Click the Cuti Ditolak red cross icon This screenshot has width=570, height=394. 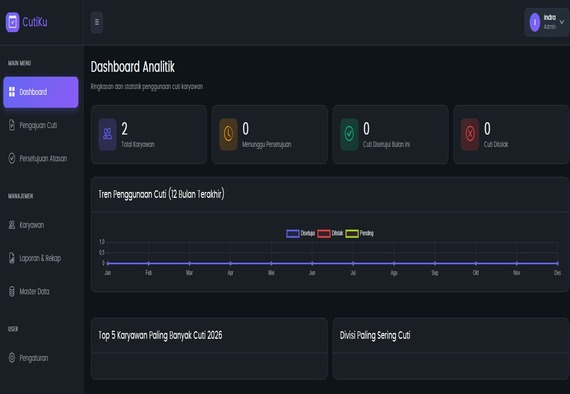[470, 134]
